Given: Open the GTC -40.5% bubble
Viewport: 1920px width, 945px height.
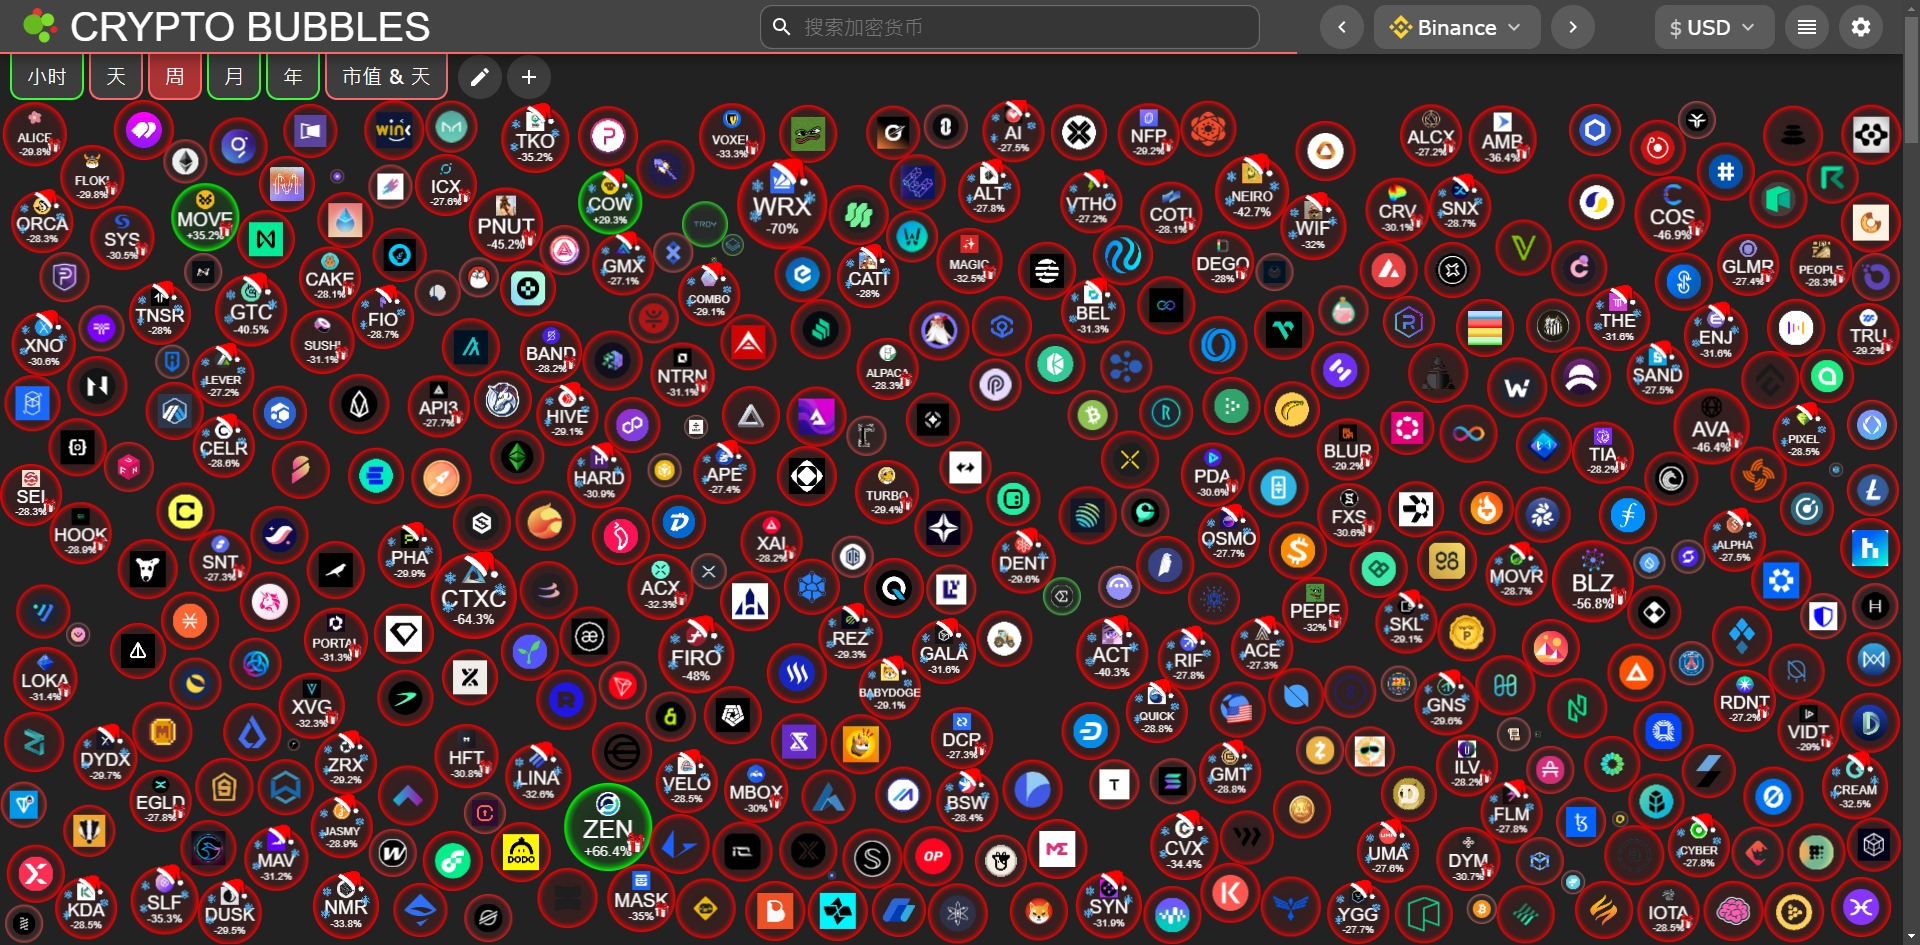Looking at the screenshot, I should tap(251, 309).
